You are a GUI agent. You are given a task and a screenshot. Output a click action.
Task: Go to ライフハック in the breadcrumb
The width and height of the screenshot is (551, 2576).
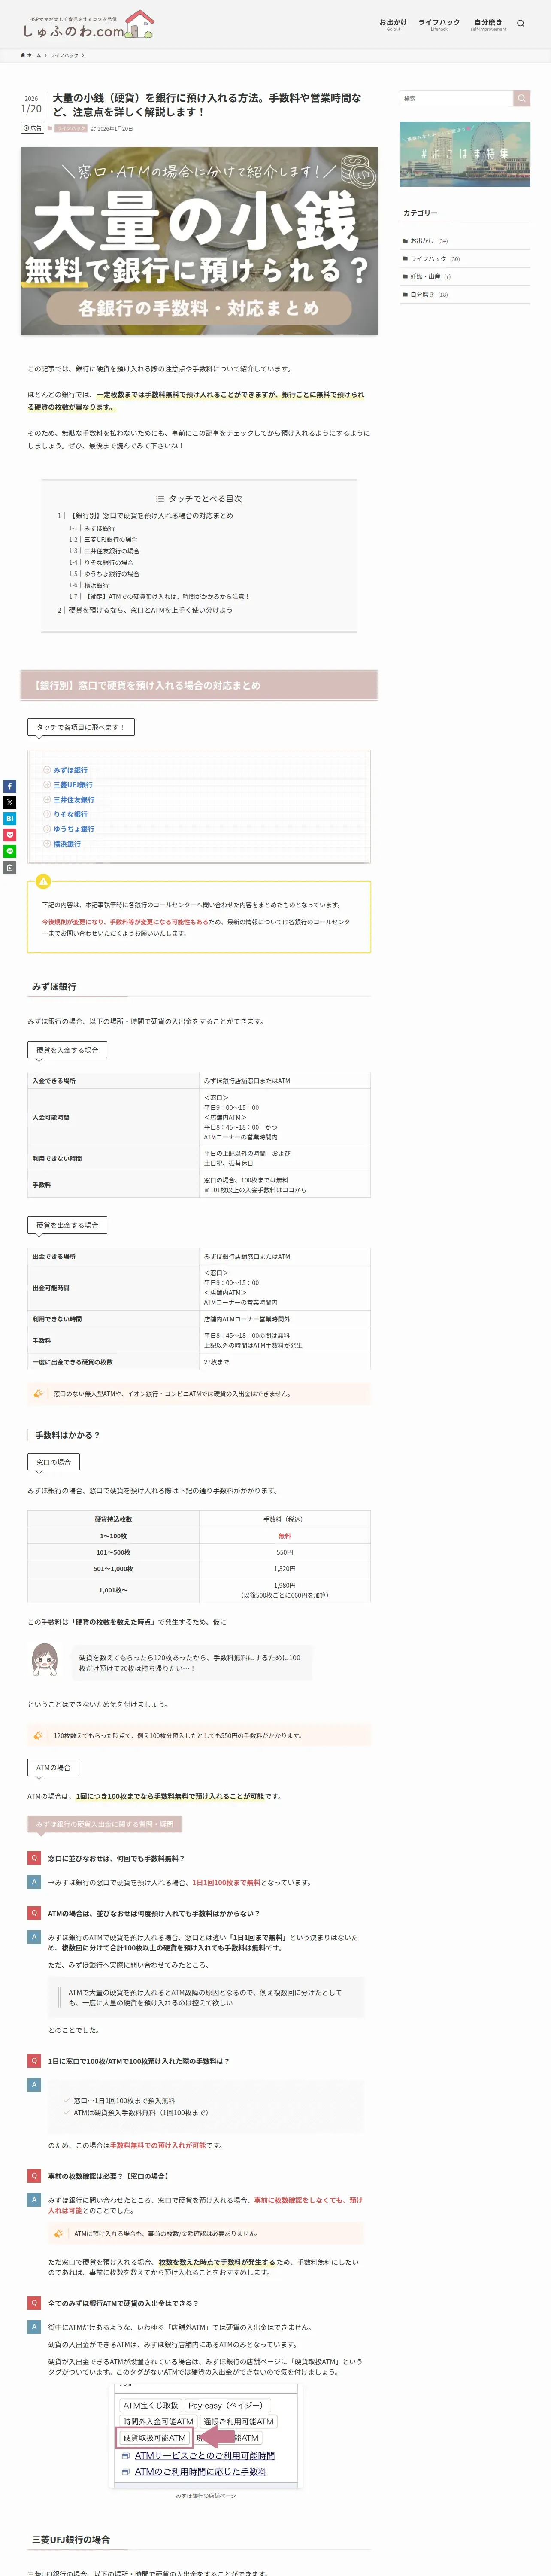[x=64, y=55]
